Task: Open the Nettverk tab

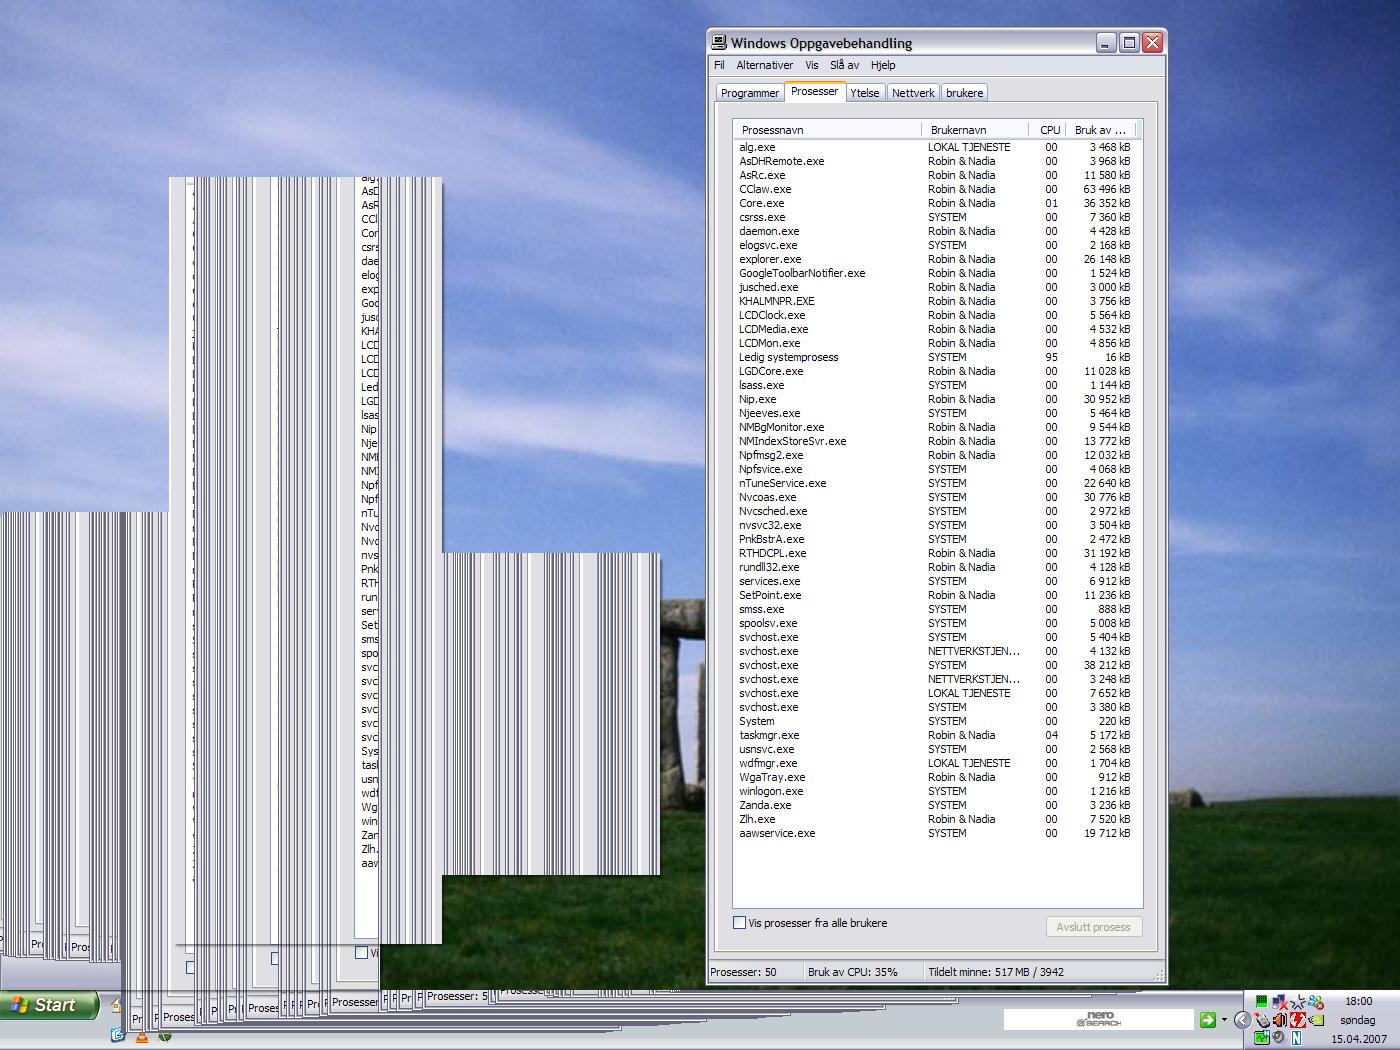Action: coord(913,93)
